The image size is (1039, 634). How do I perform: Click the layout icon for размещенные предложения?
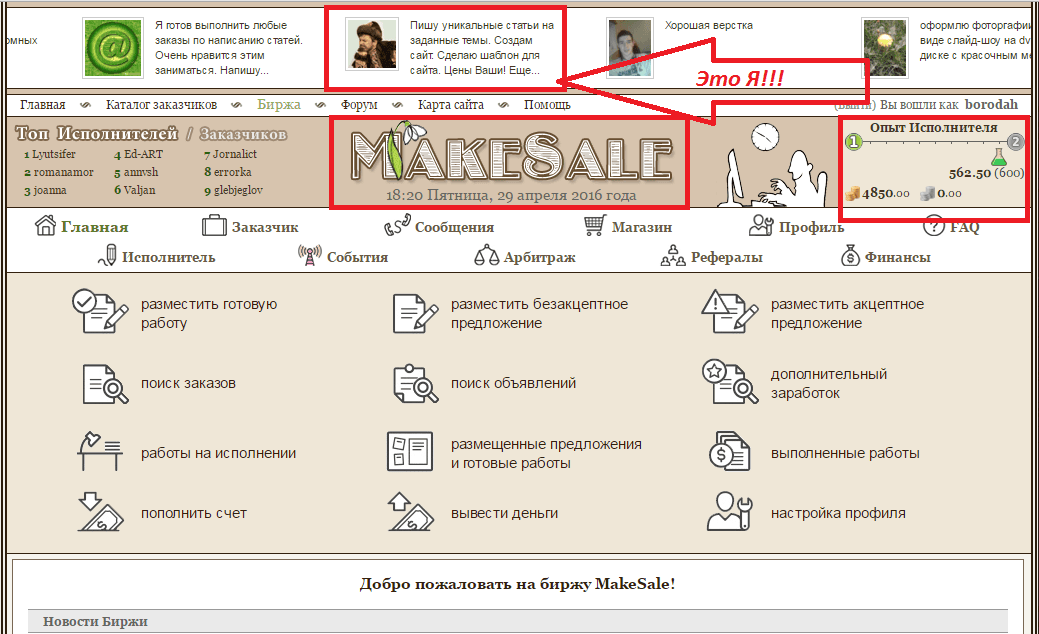click(410, 451)
